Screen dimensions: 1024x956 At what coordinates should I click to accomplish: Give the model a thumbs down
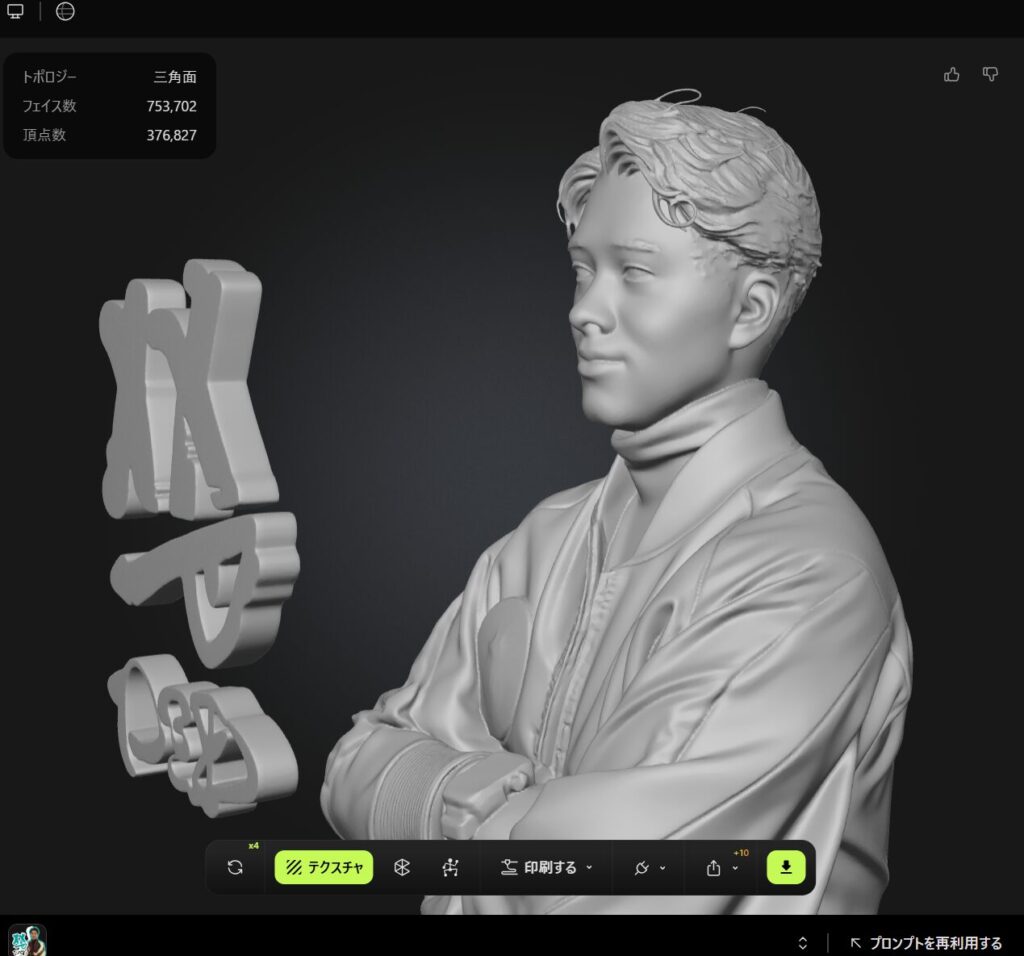[x=990, y=74]
